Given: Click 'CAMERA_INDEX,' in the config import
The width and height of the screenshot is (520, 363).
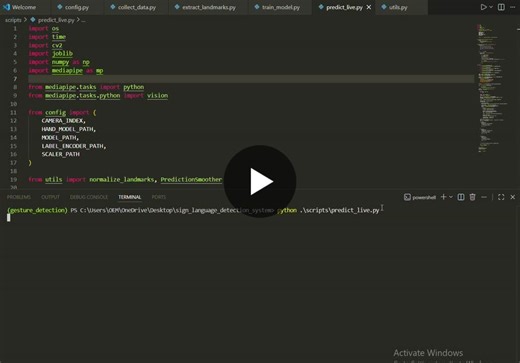Looking at the screenshot, I should click(63, 121).
